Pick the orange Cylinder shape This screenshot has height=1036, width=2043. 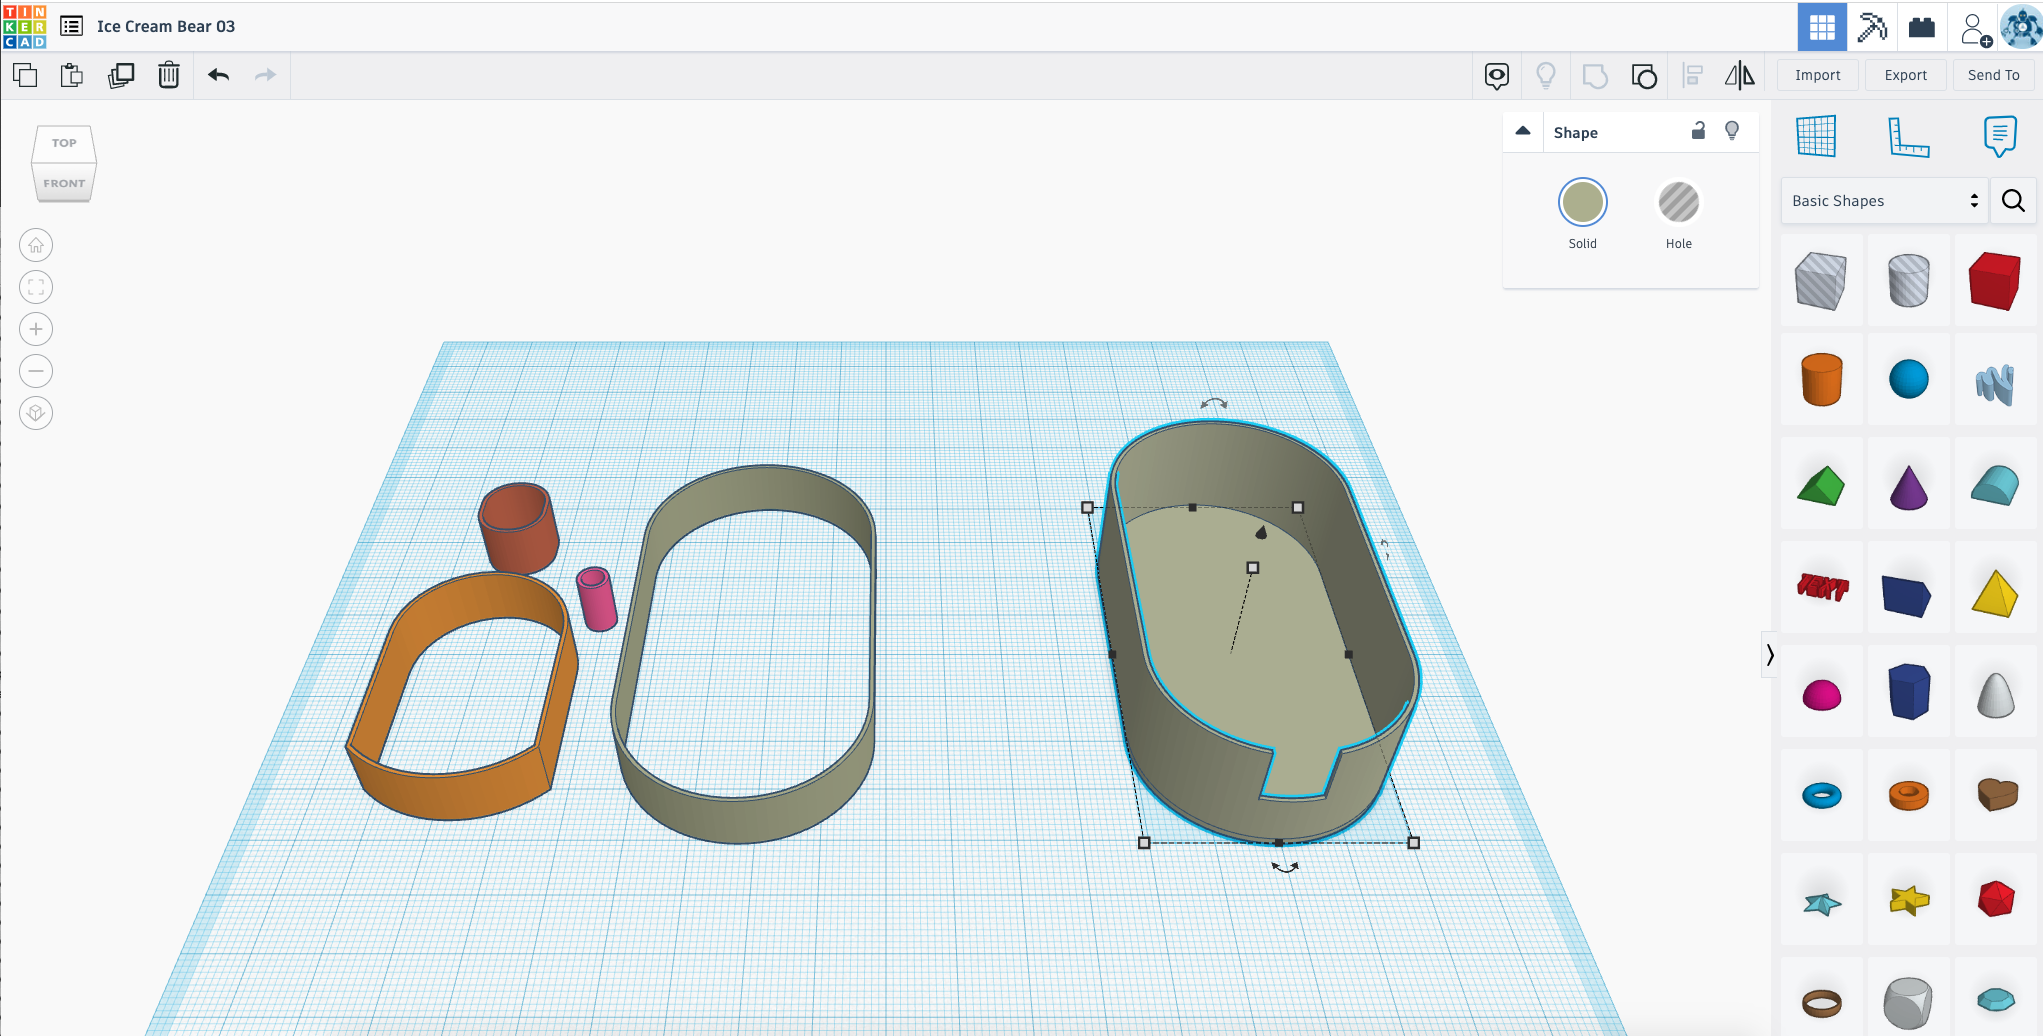[x=1821, y=380]
